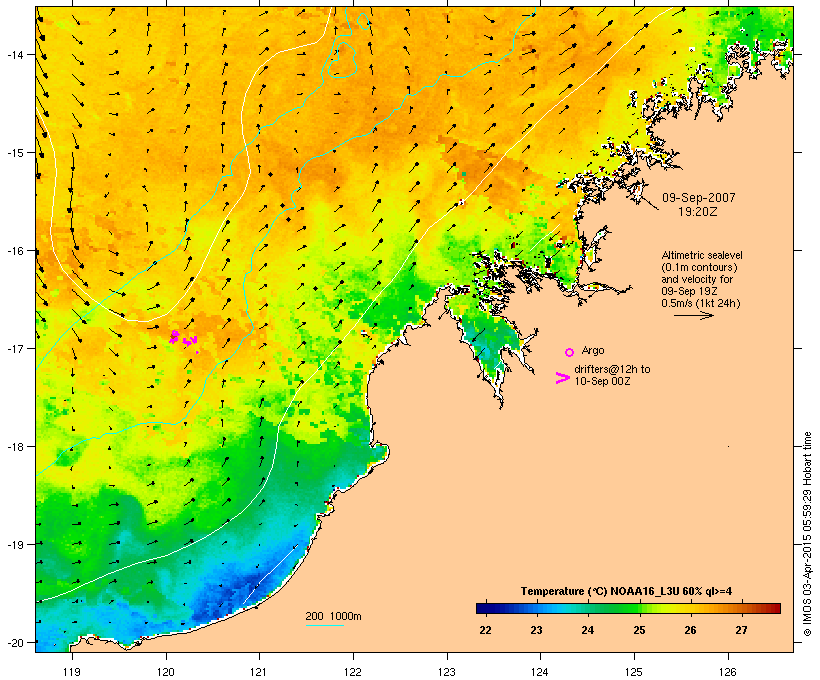Click the 'Argo' legend label
Viewport: 820px width, 680px height.
click(x=593, y=350)
